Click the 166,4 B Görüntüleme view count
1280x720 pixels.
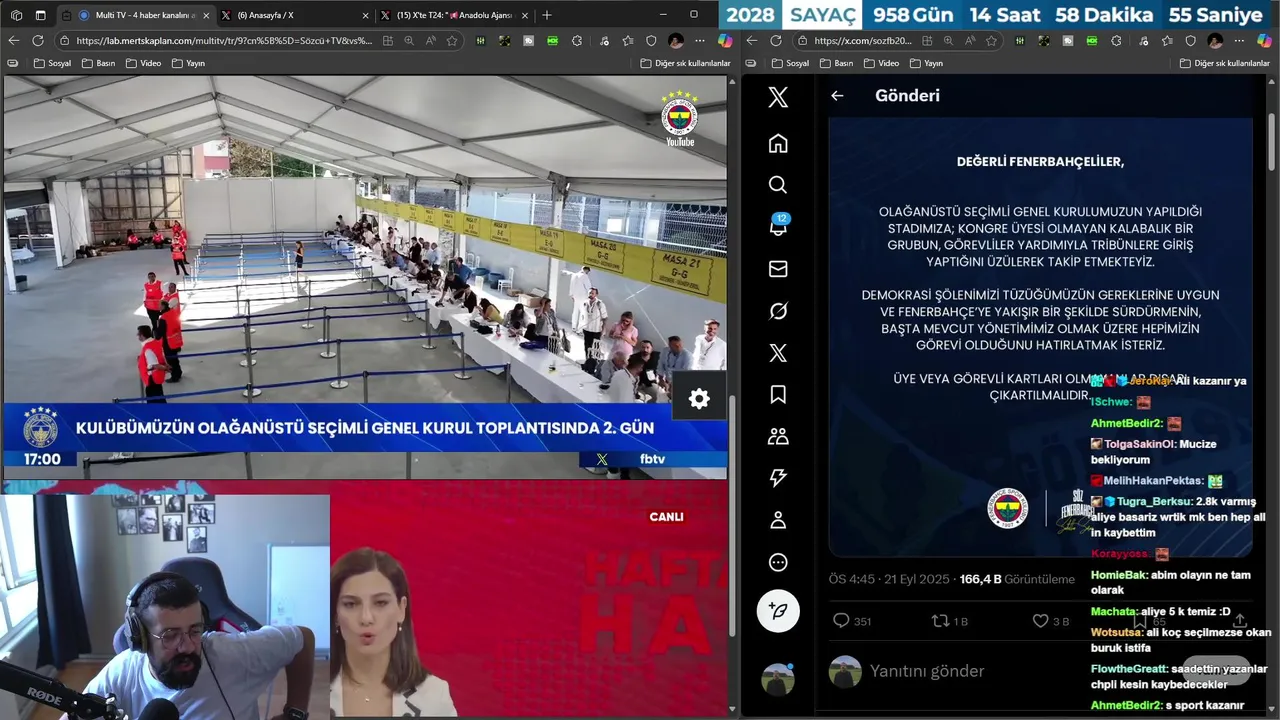point(1016,579)
